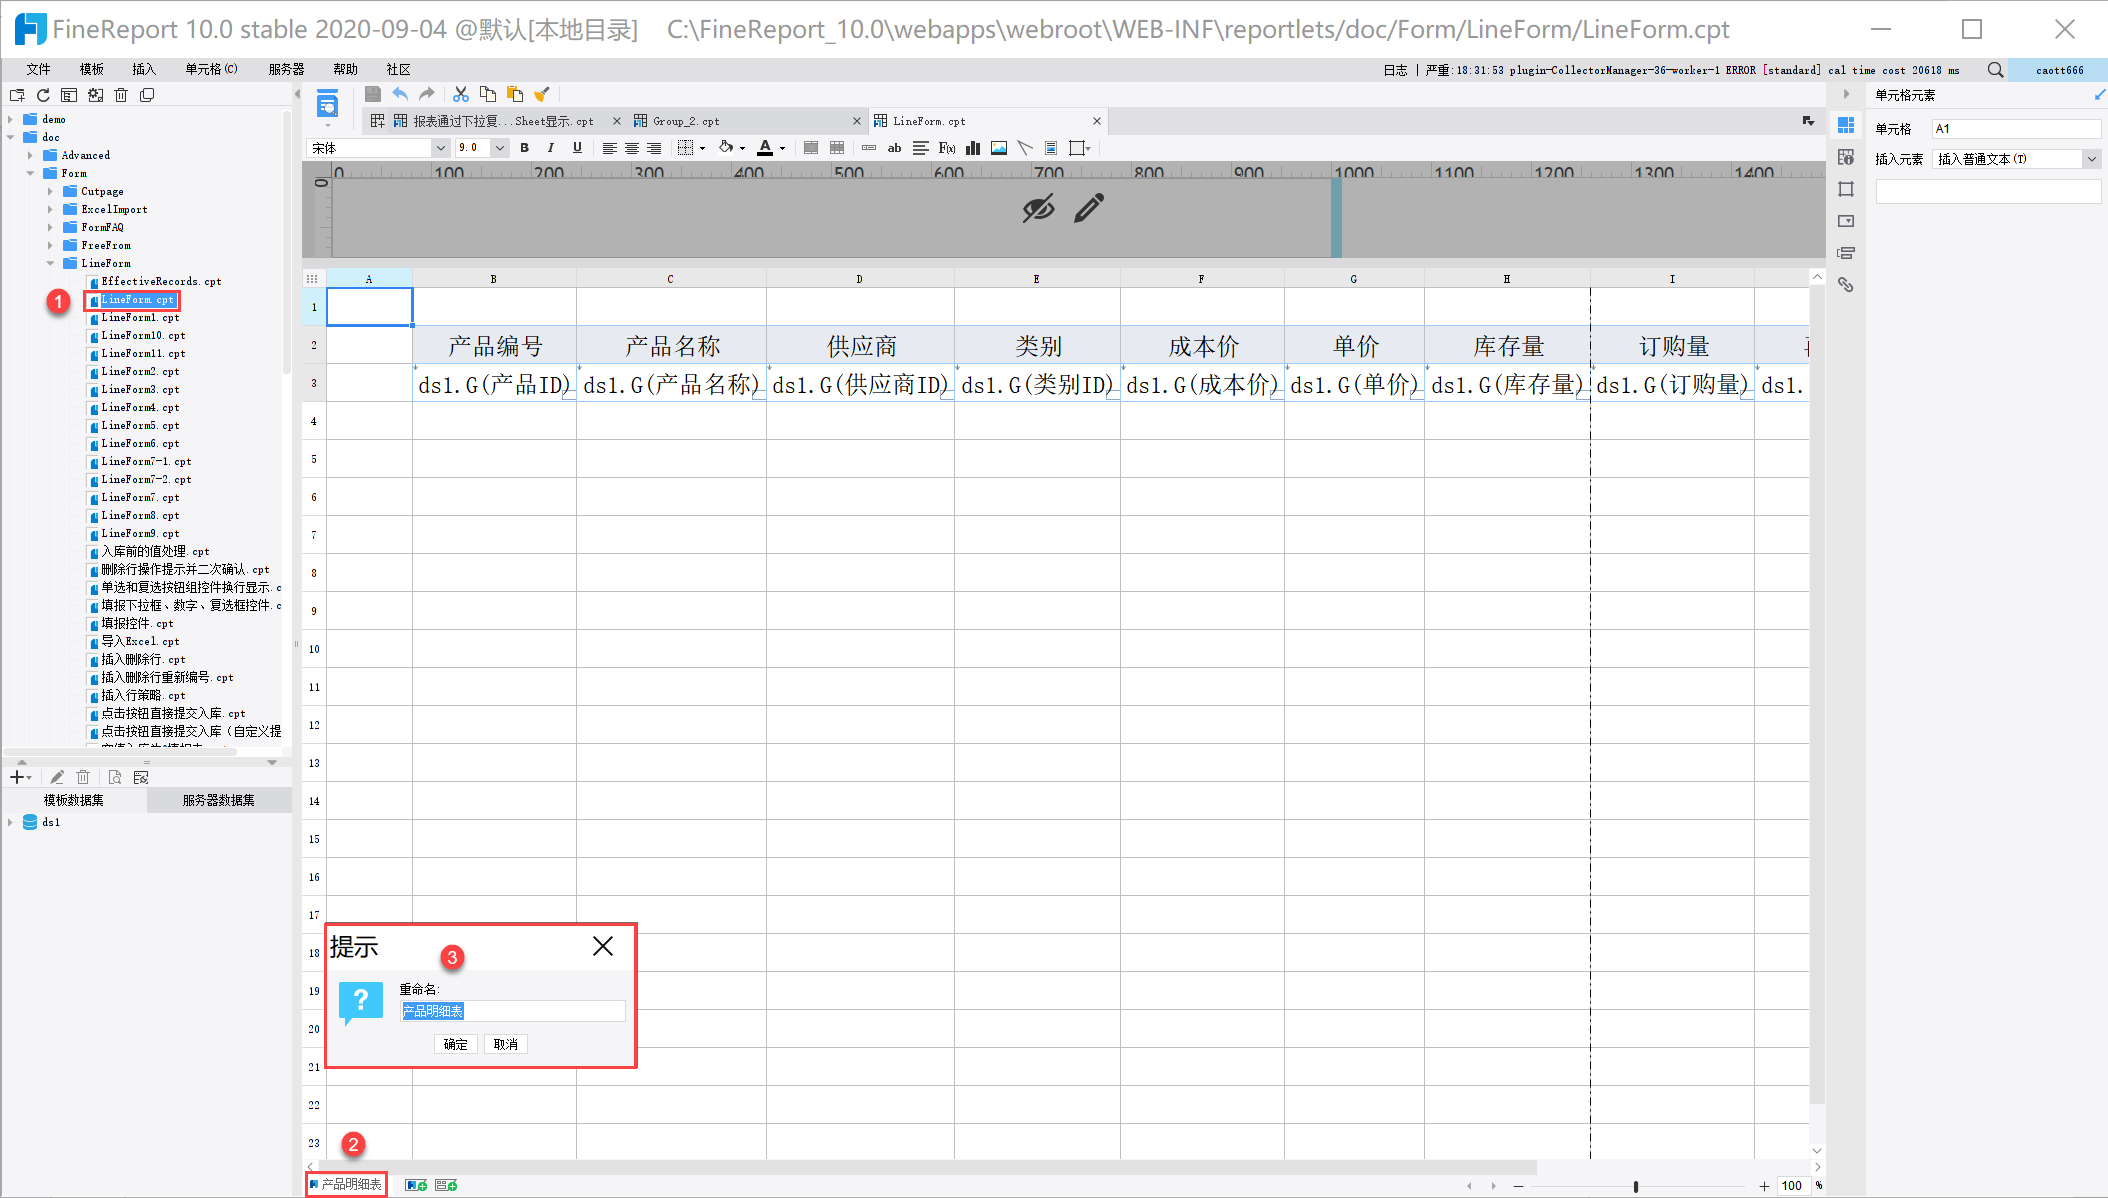Click the rename text input field
This screenshot has height=1198, width=2108.
point(512,1011)
